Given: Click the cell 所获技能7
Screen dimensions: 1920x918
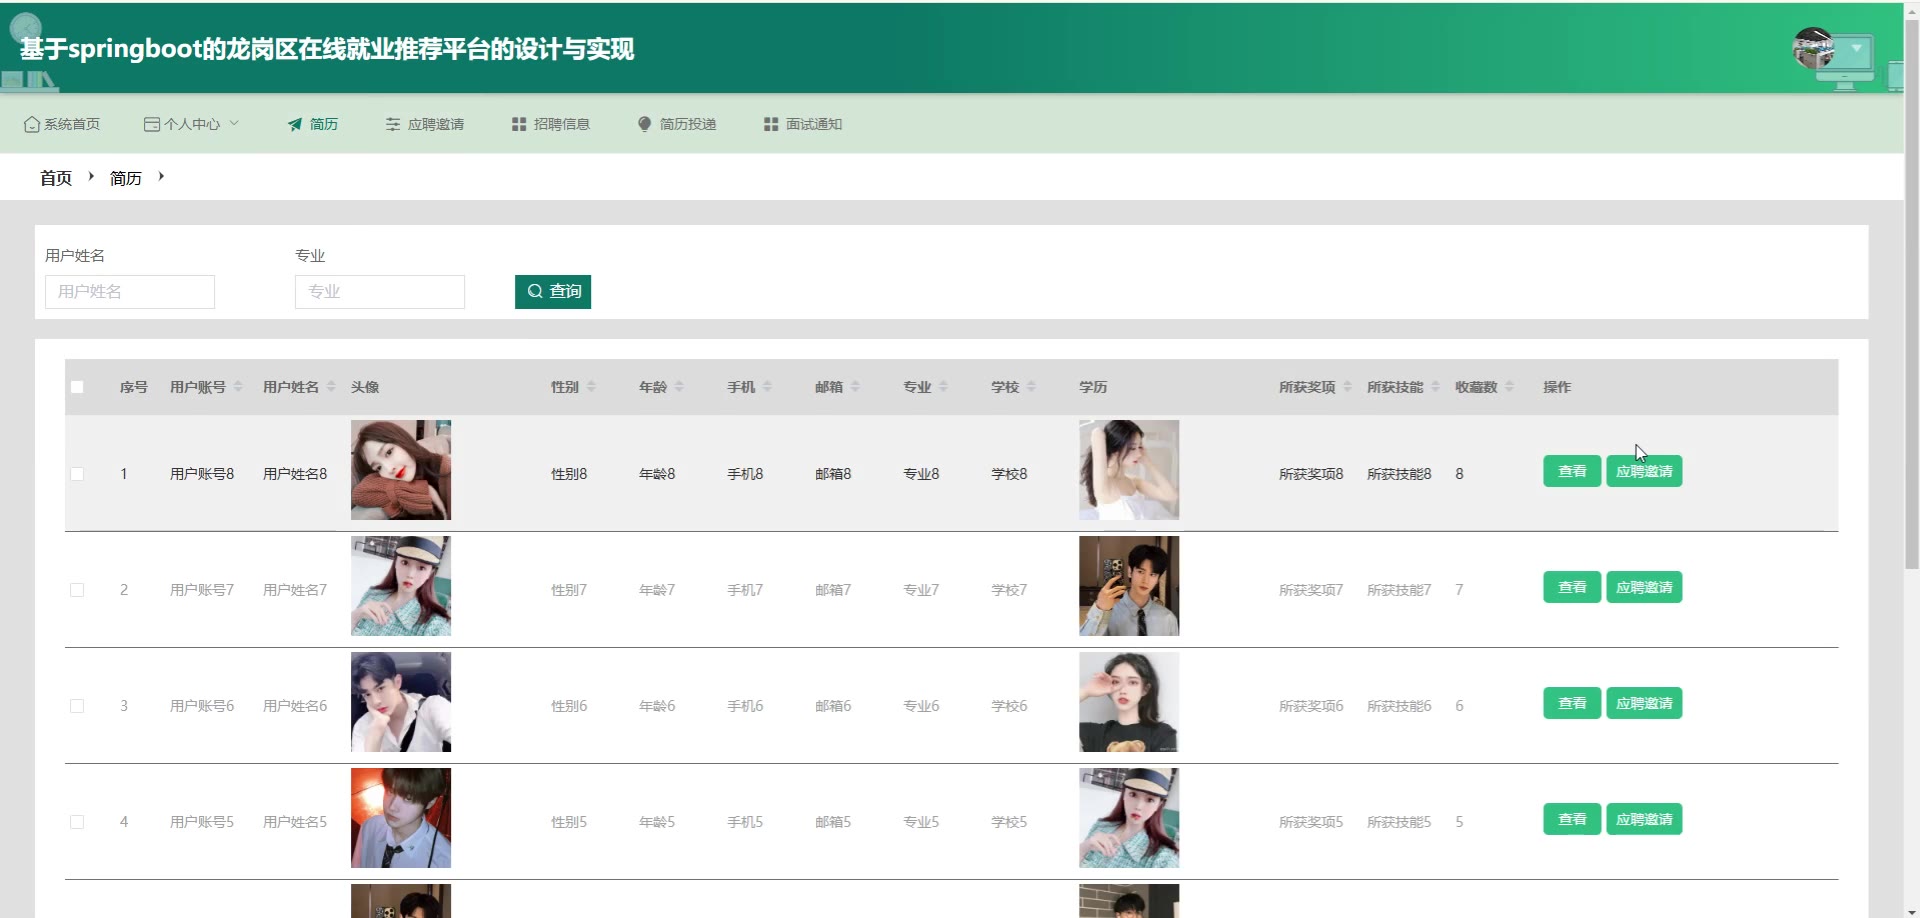Looking at the screenshot, I should (x=1399, y=590).
